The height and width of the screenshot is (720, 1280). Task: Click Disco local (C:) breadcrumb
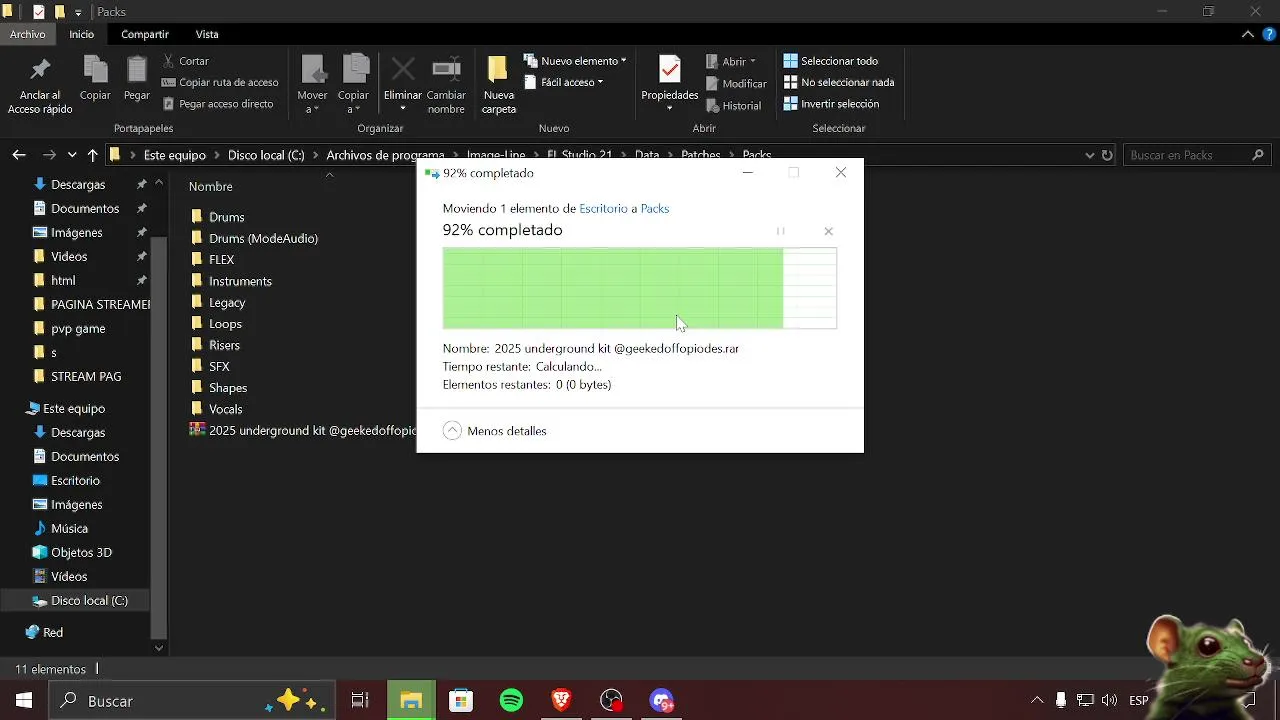pyautogui.click(x=266, y=155)
